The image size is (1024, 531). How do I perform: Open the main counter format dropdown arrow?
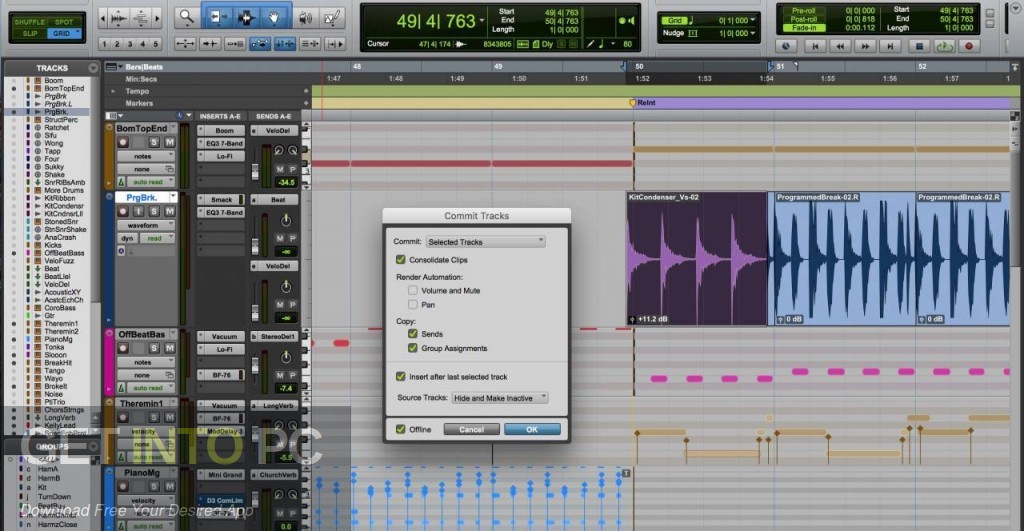(x=482, y=21)
